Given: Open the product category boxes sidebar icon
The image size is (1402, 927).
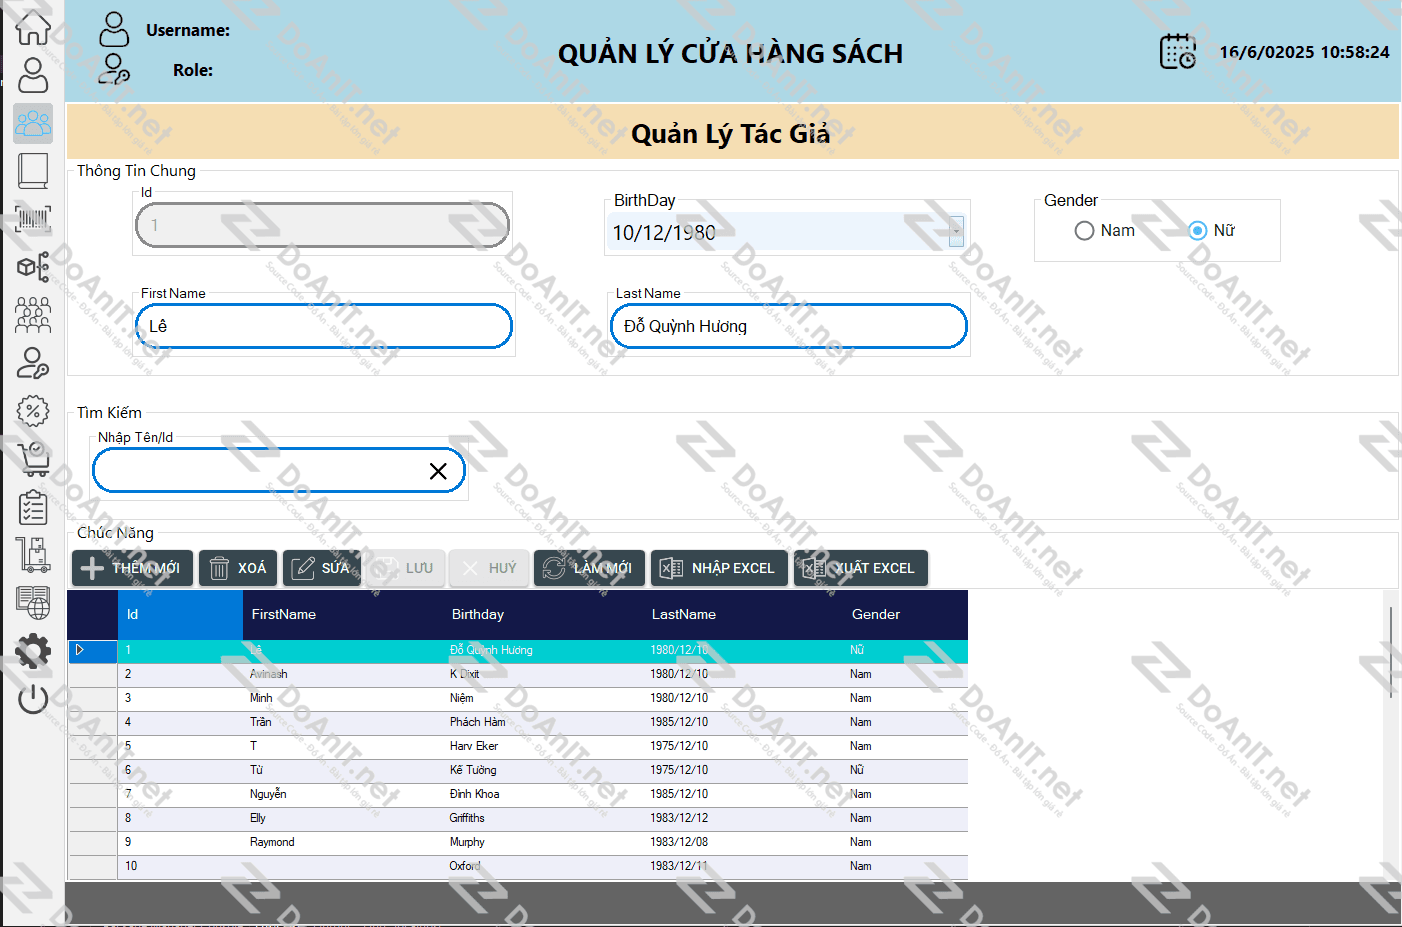Looking at the screenshot, I should click(33, 267).
